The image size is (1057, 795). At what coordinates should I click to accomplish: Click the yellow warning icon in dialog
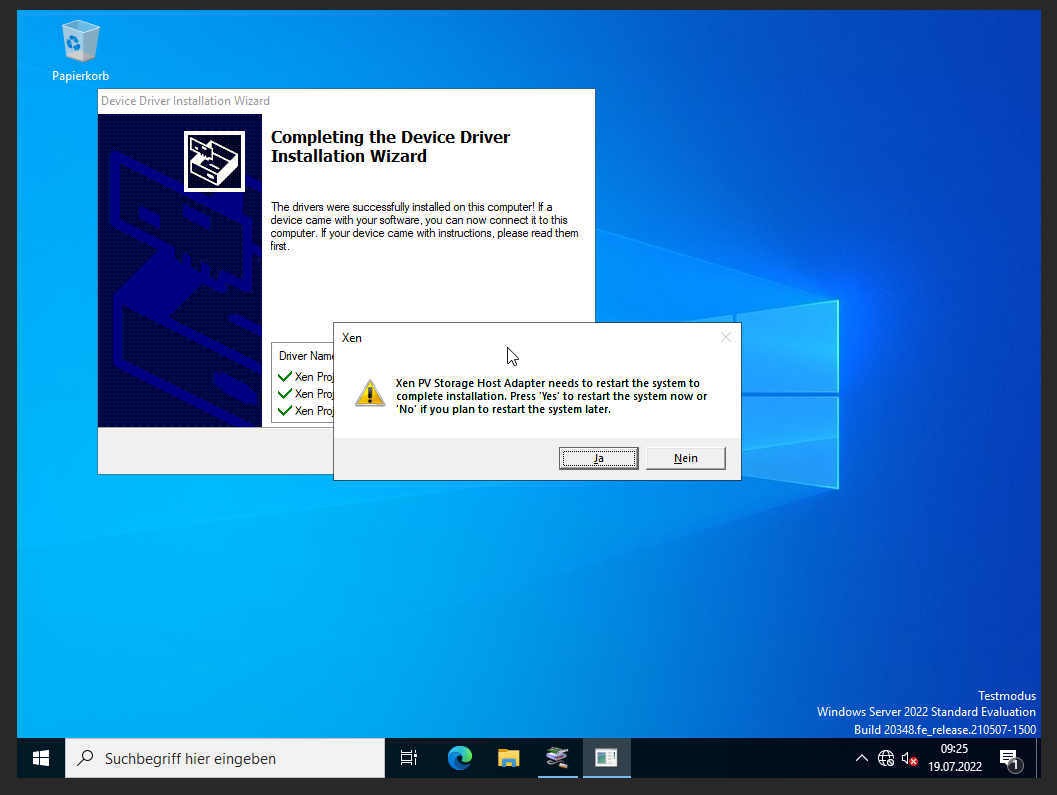(369, 392)
